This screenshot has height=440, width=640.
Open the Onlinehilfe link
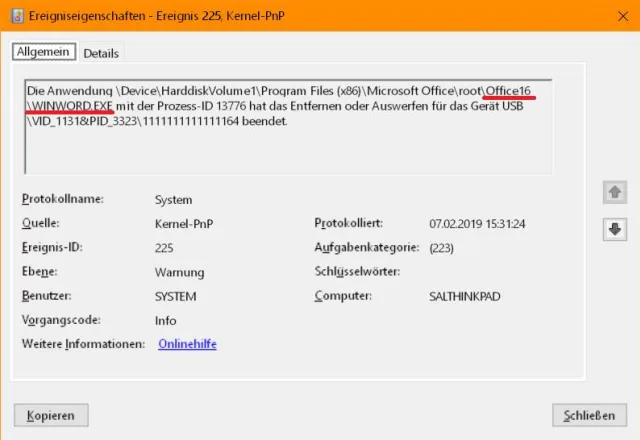pyautogui.click(x=187, y=344)
